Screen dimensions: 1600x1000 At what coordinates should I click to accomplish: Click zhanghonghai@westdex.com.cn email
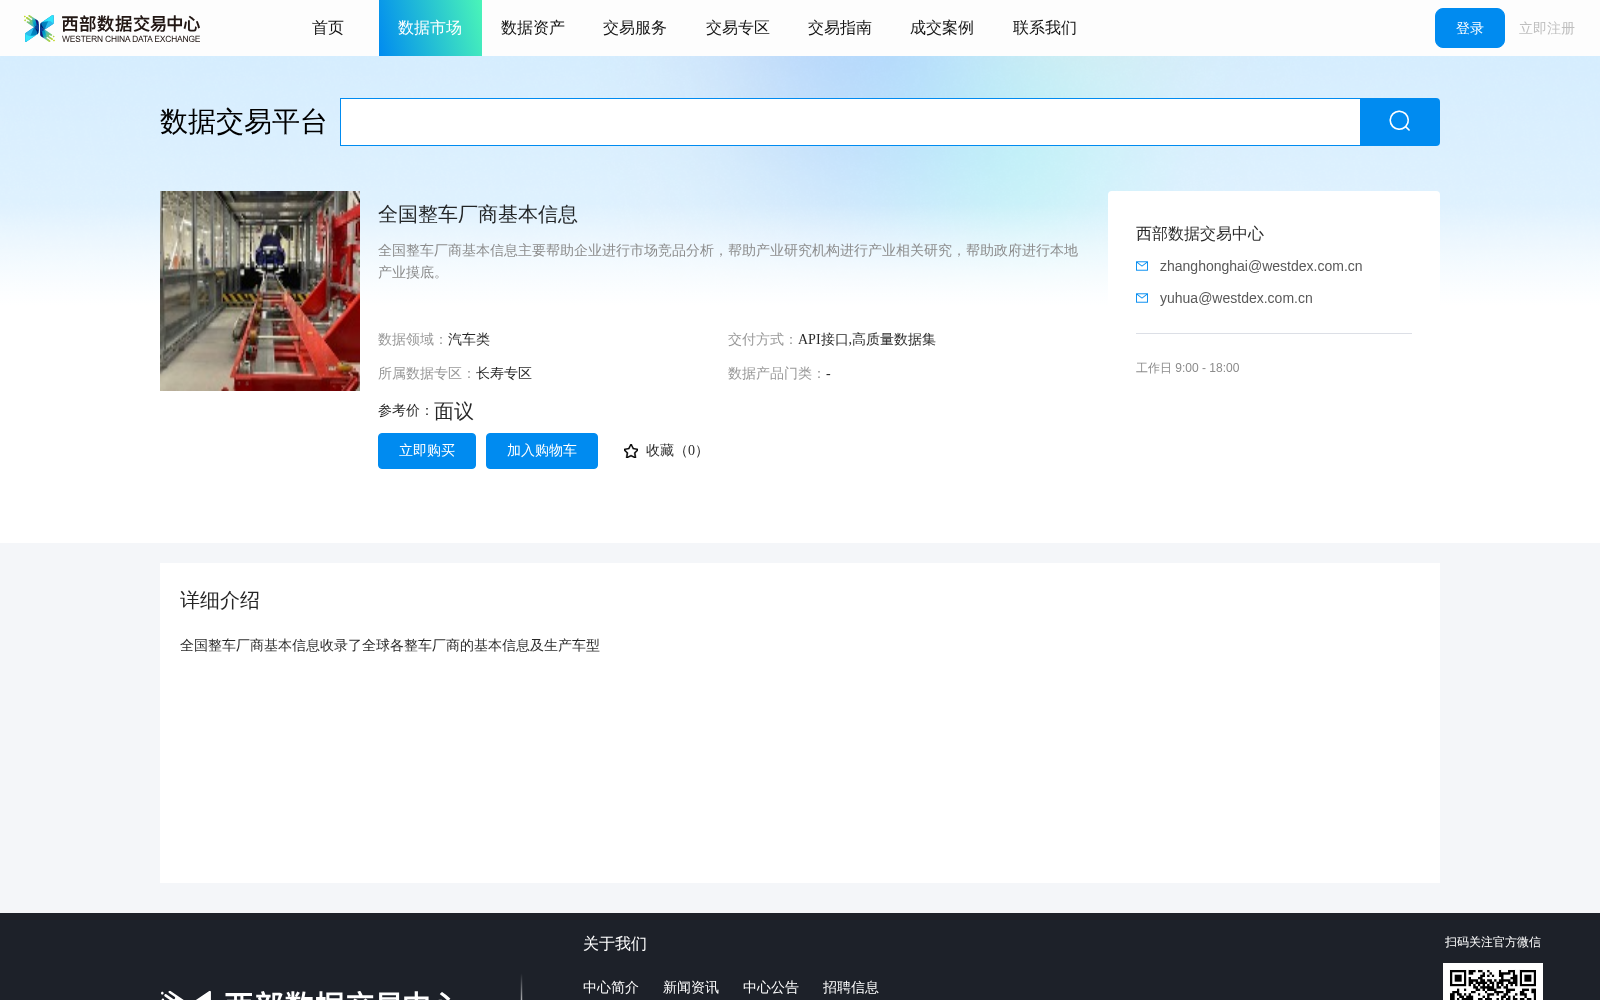1261,266
